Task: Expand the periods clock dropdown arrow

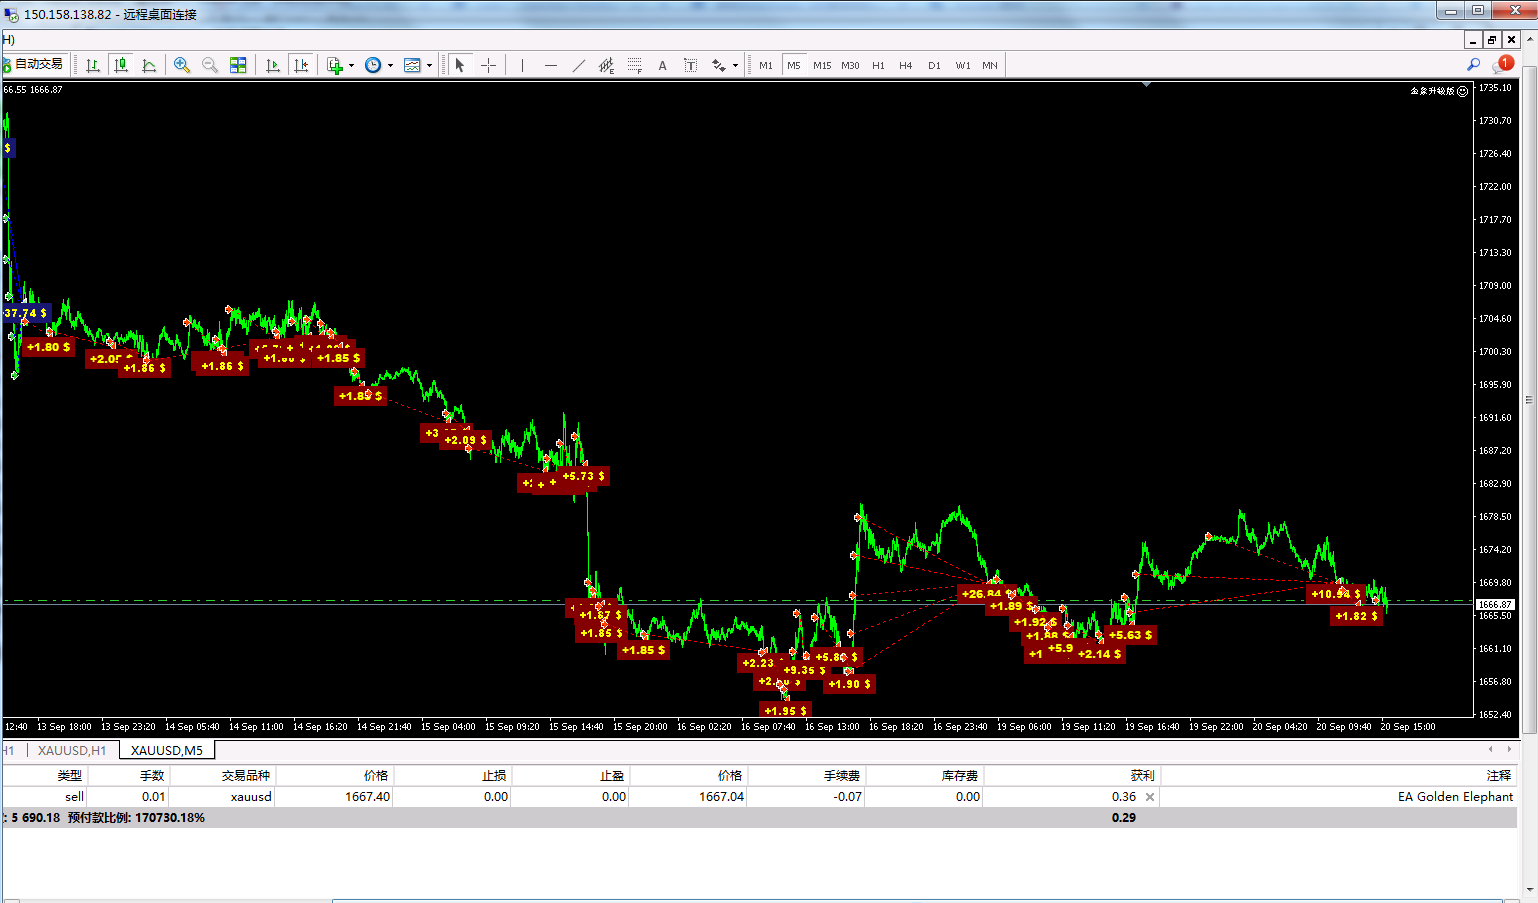Action: click(x=390, y=65)
